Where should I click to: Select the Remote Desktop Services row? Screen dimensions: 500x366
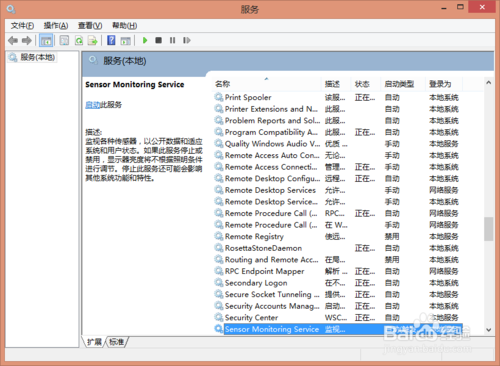point(337,190)
